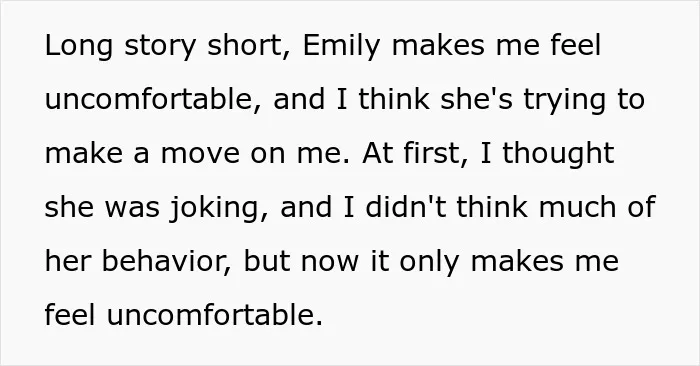Click the word 'joking,' on the fourth line
The height and width of the screenshot is (366, 700).
[x=219, y=209]
